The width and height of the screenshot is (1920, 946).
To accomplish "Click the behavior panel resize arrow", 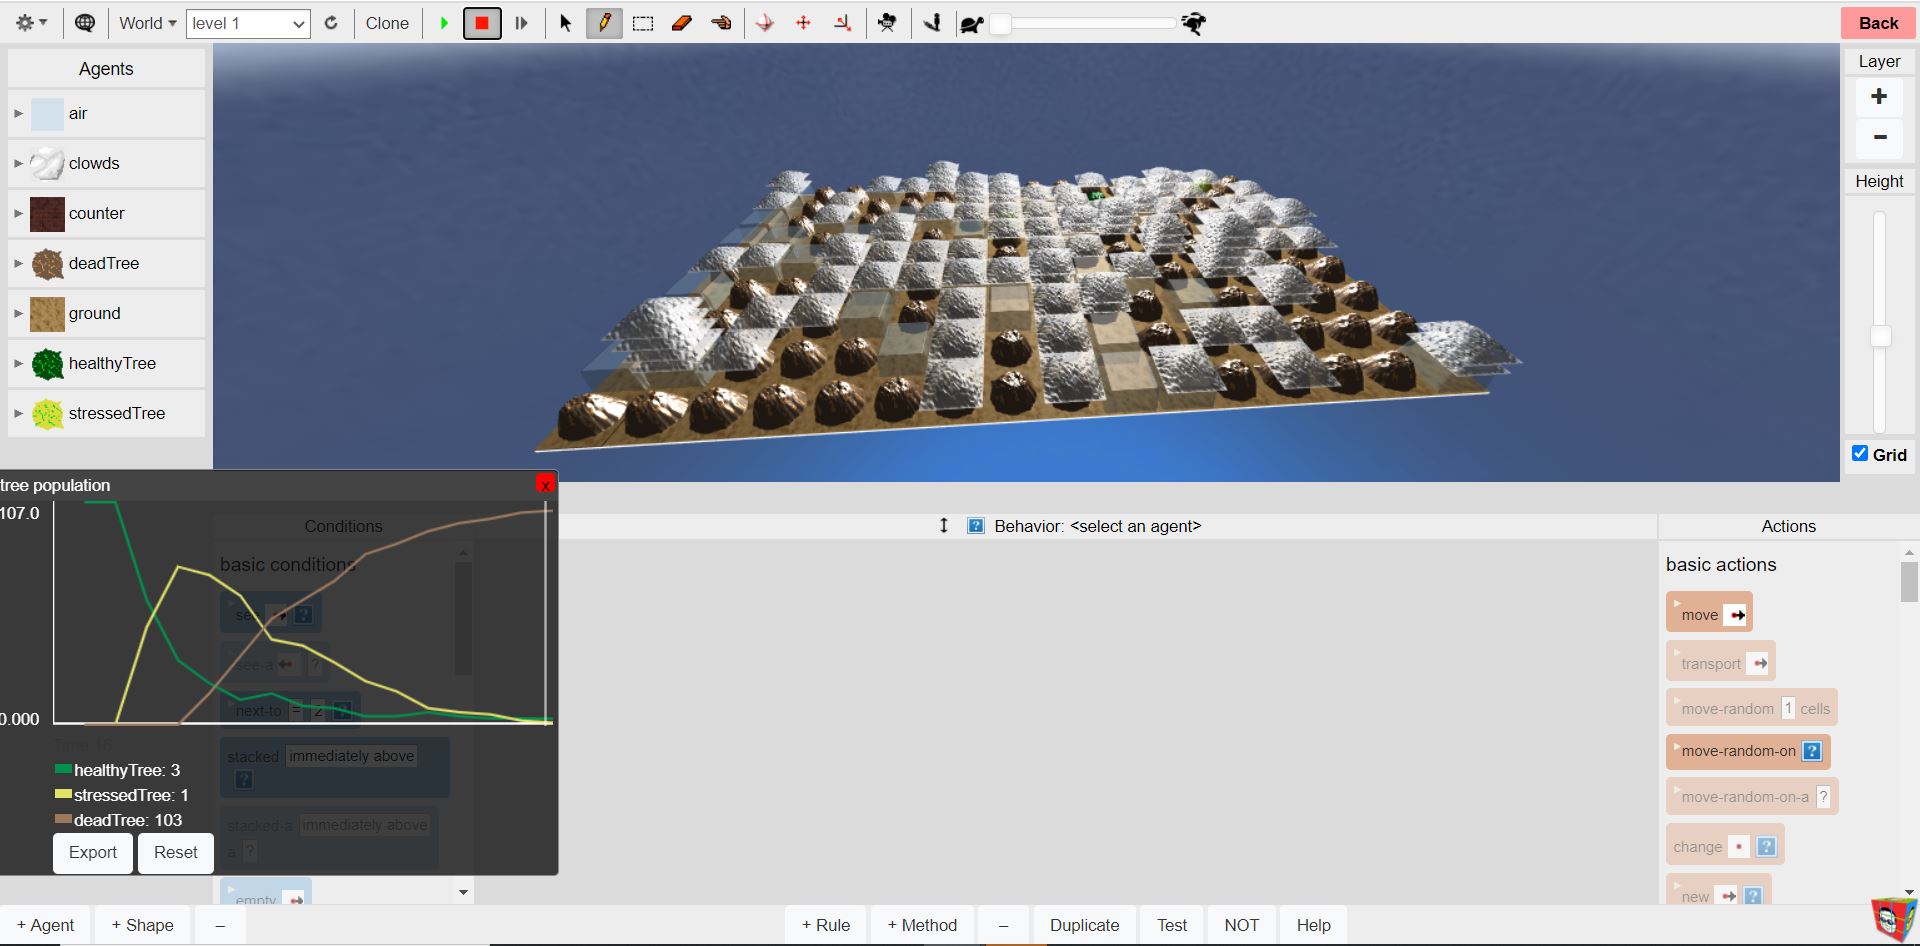I will coord(943,525).
